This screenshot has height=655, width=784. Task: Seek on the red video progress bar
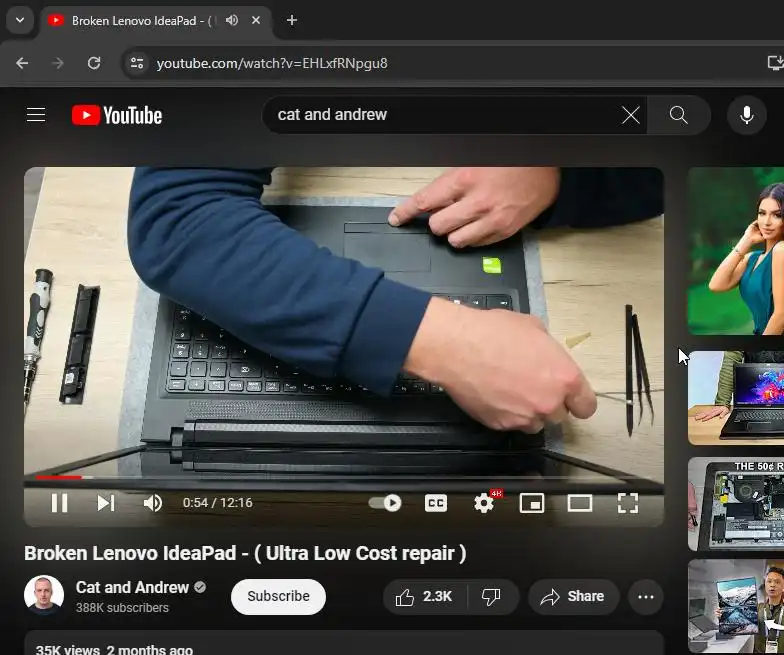tap(344, 478)
